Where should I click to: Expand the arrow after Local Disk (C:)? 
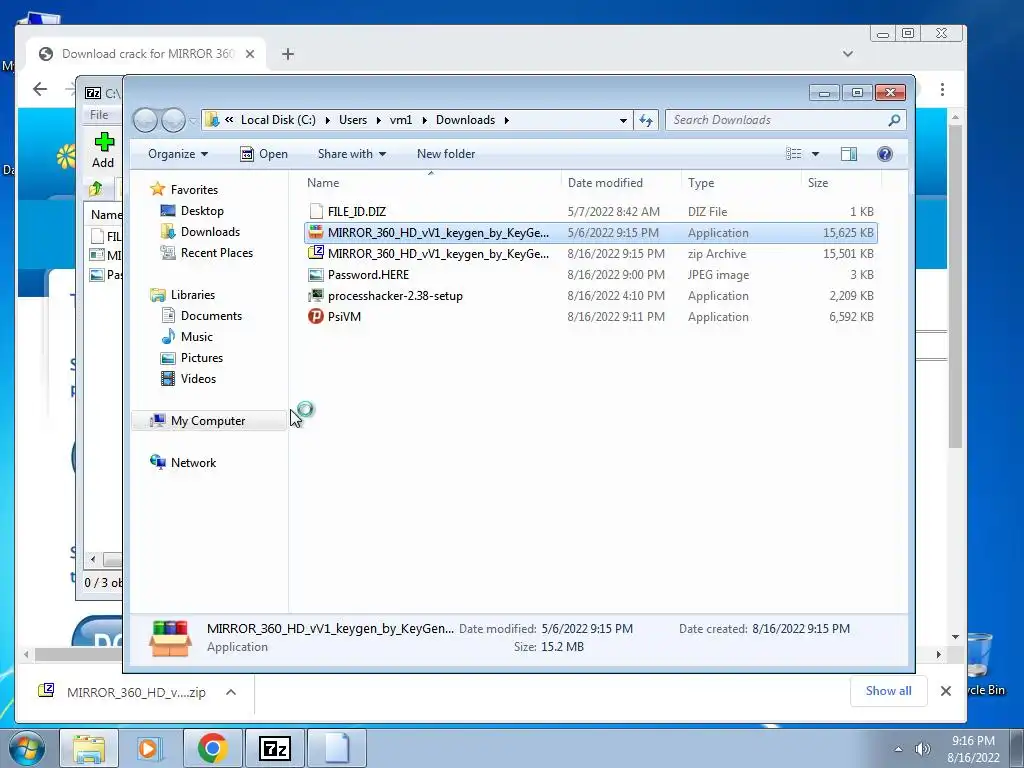[327, 120]
